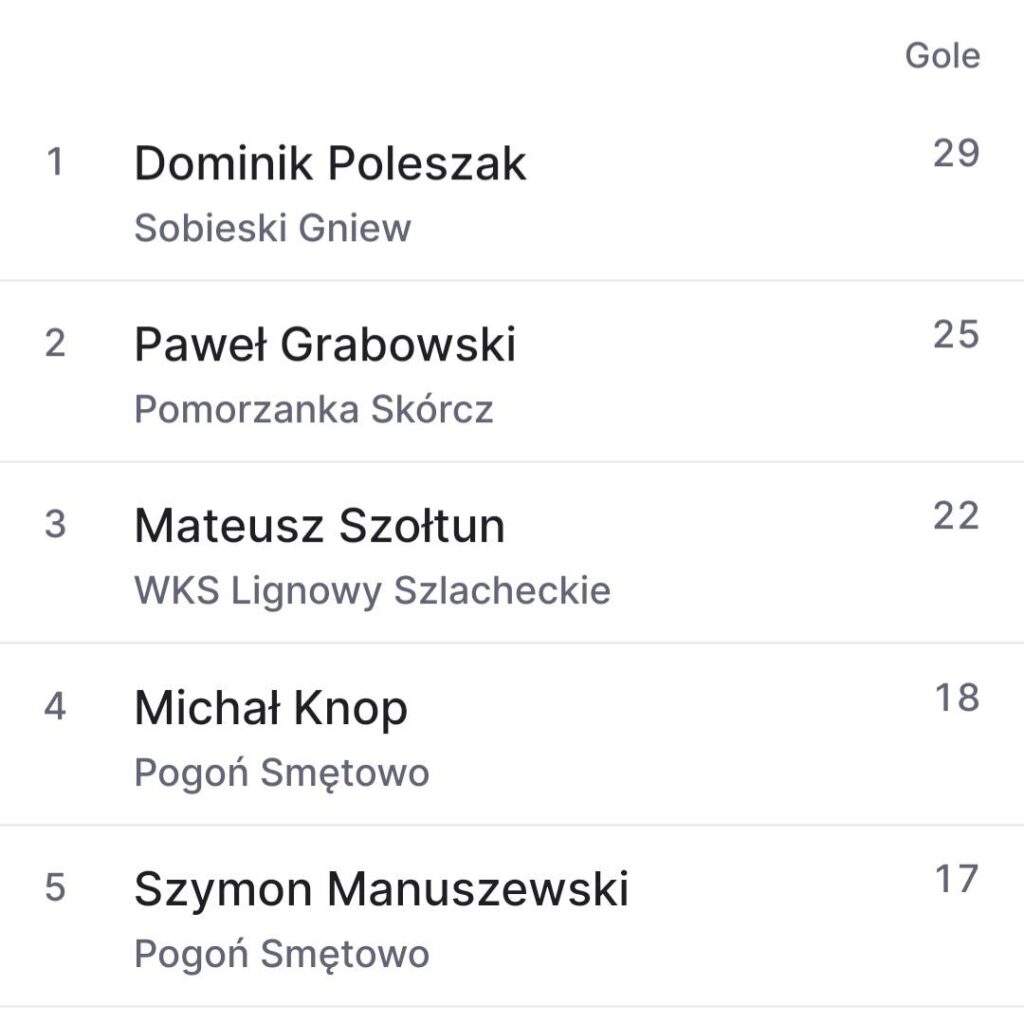Click rank number 1 in the list
The width and height of the screenshot is (1024, 1024).
[x=55, y=163]
